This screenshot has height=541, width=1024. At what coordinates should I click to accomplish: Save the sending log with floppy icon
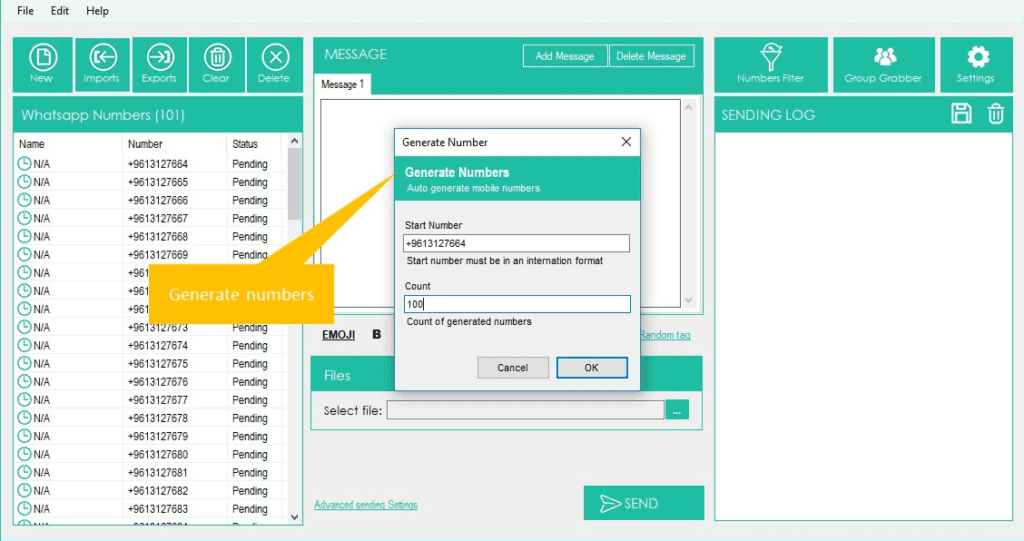coord(961,114)
